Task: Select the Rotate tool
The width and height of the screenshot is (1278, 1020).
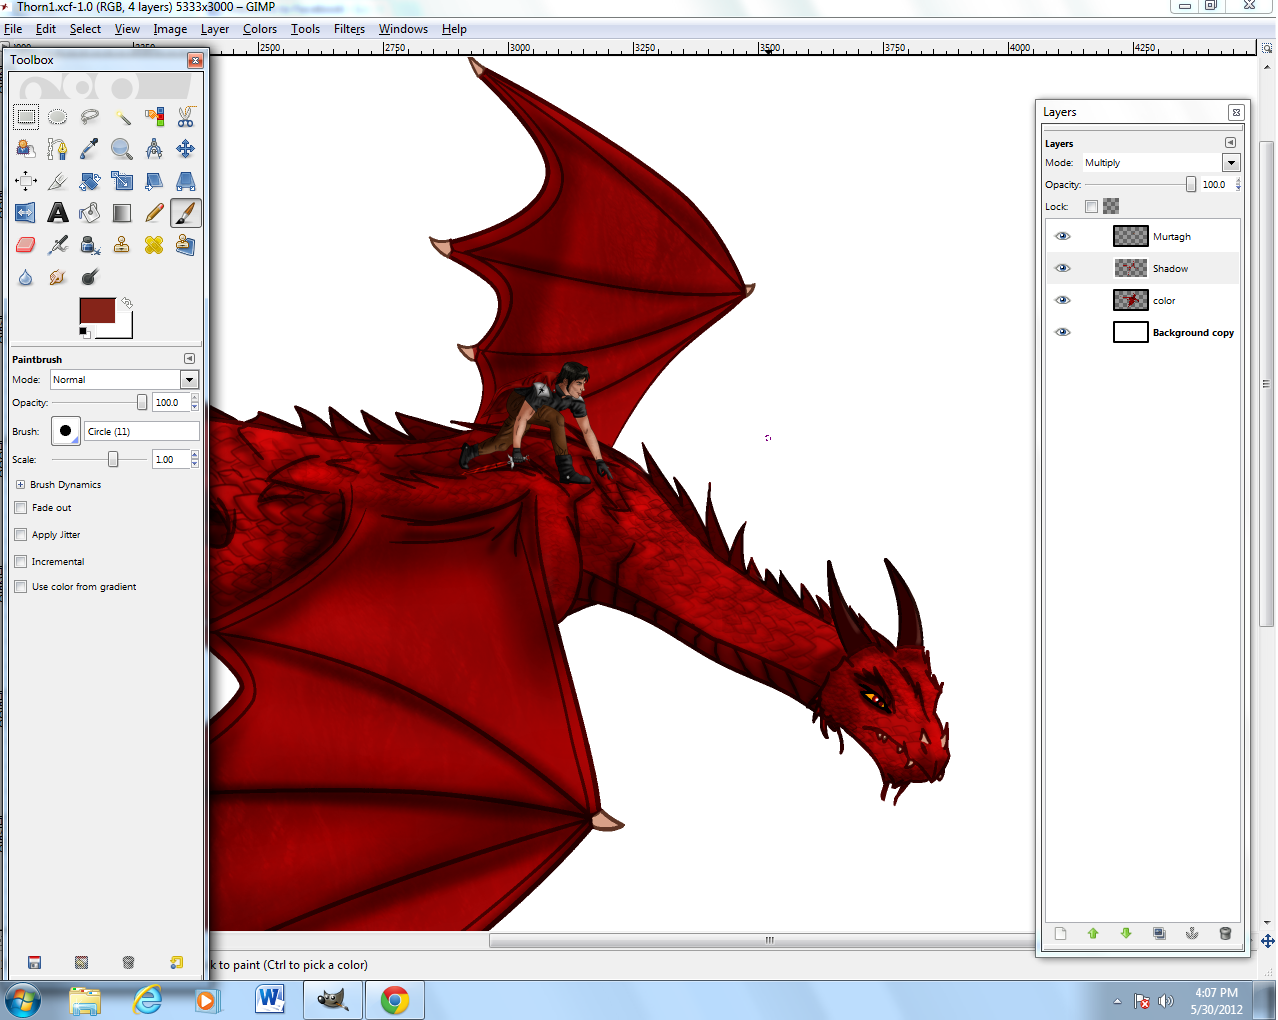Action: (90, 181)
